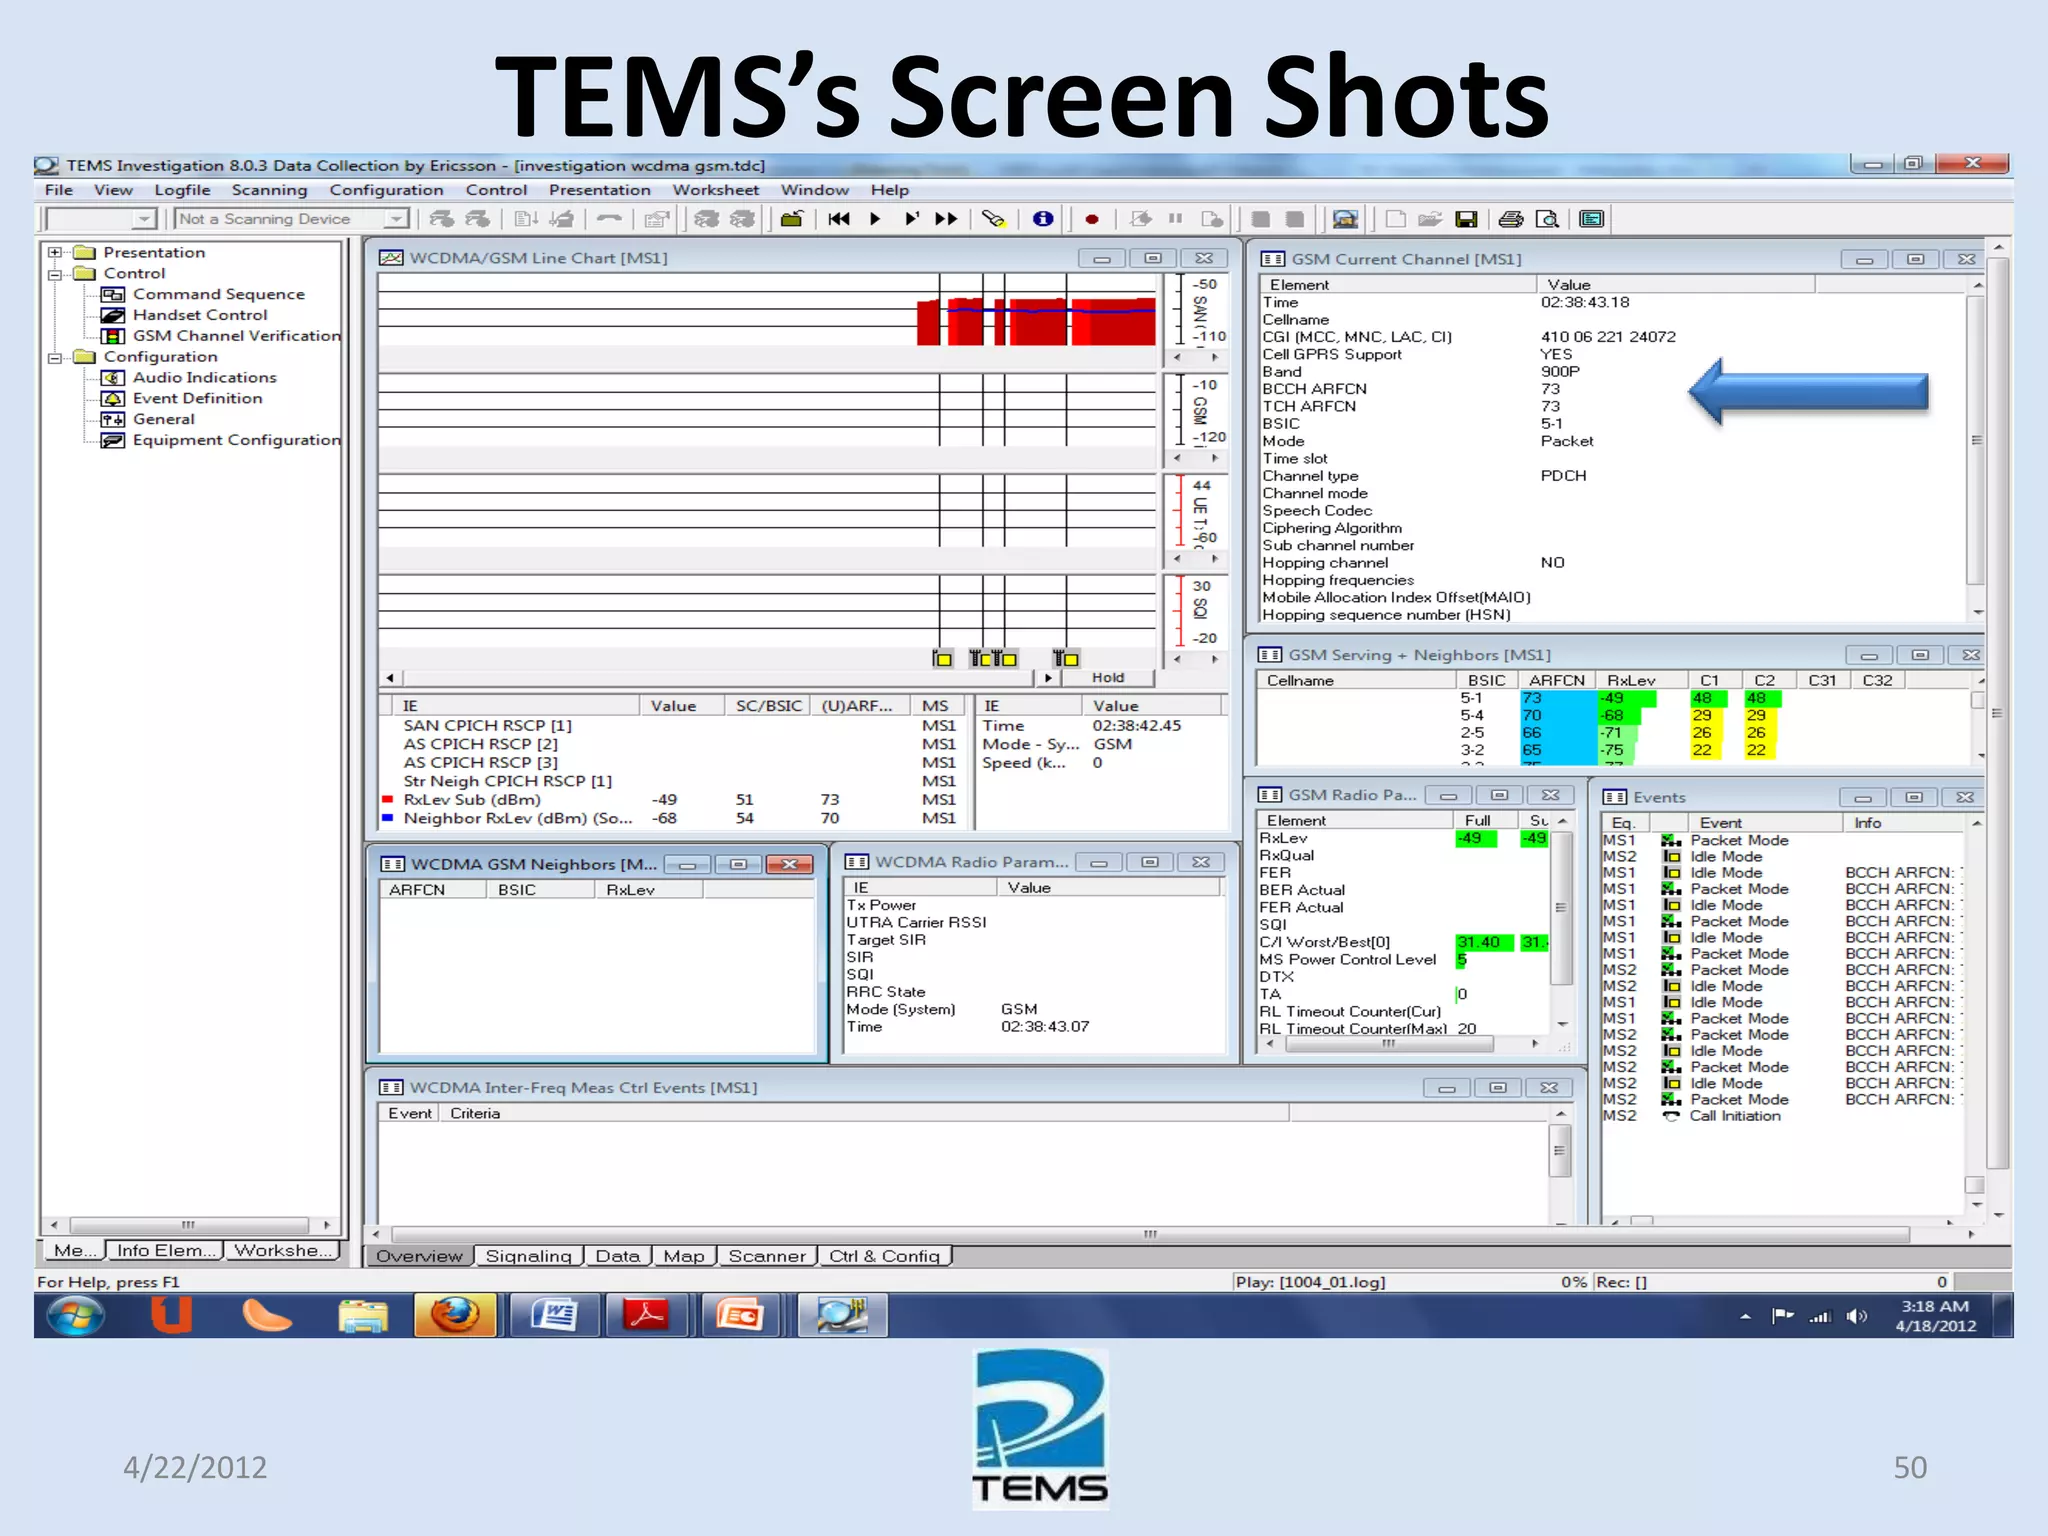Viewport: 2048px width, 1536px height.
Task: Click the last toolbar monitor icon
Action: click(x=1592, y=219)
